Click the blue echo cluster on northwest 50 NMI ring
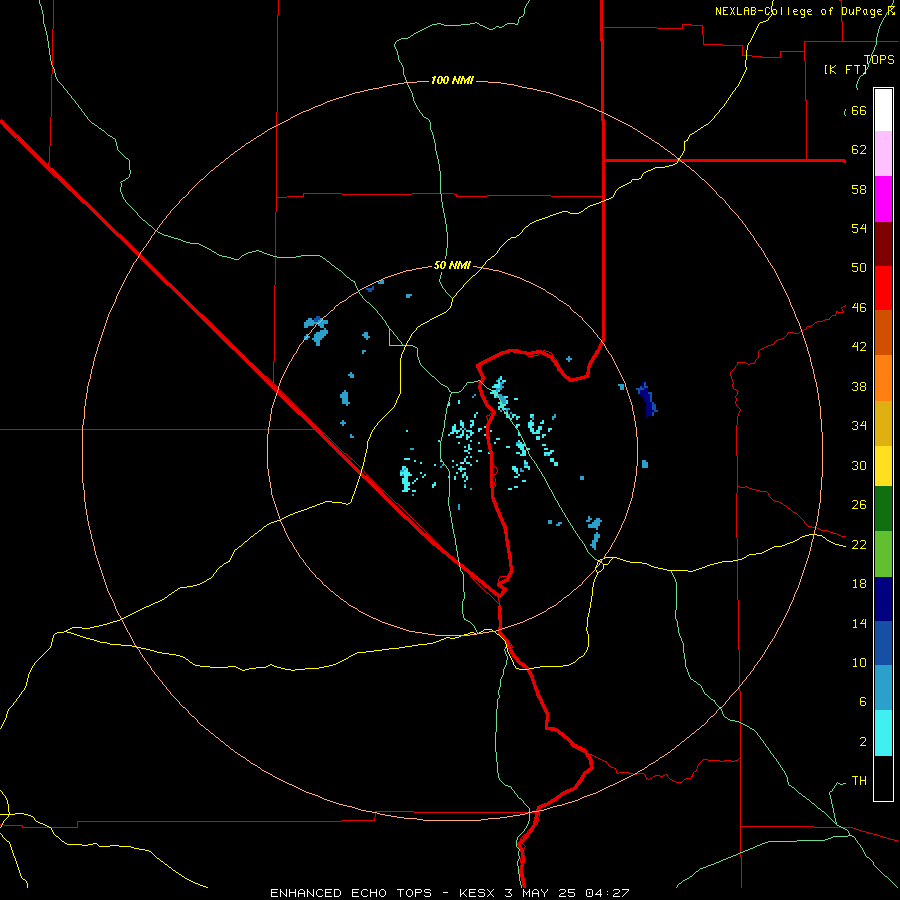The width and height of the screenshot is (900, 900). click(x=316, y=330)
